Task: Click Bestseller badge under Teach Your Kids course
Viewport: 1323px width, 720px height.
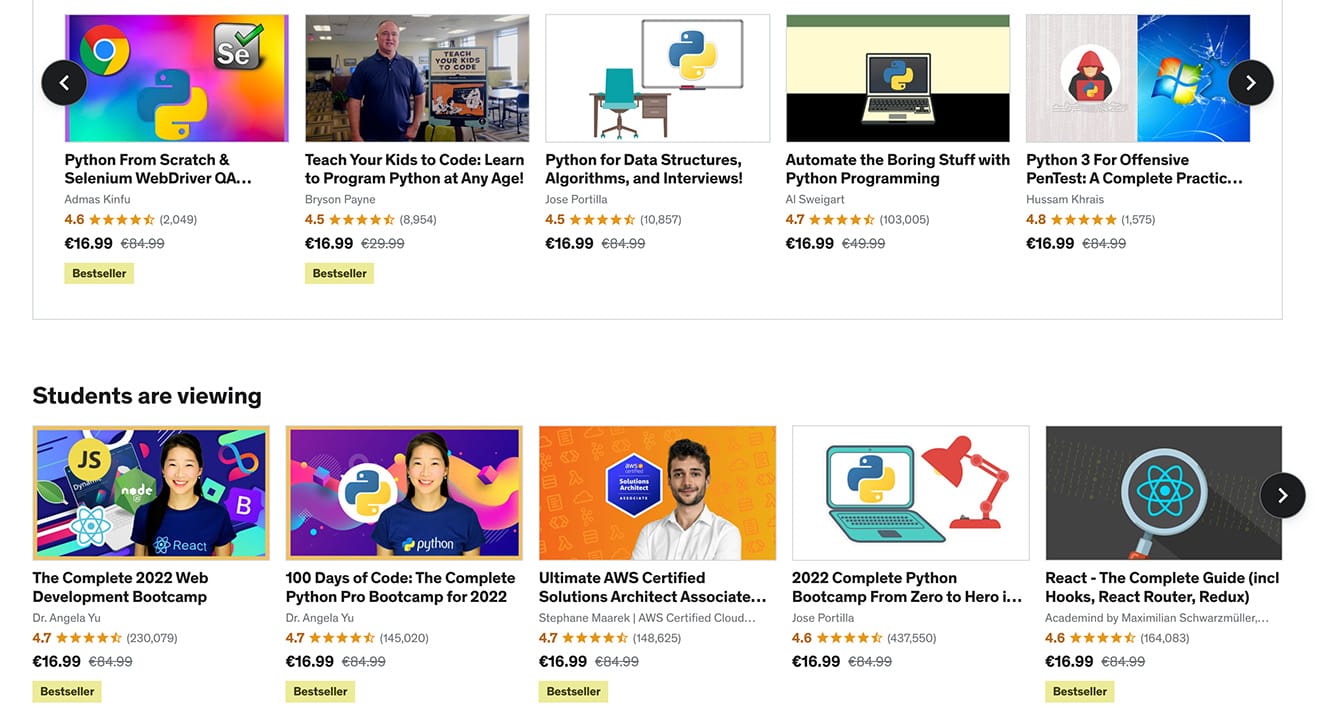Action: point(339,273)
